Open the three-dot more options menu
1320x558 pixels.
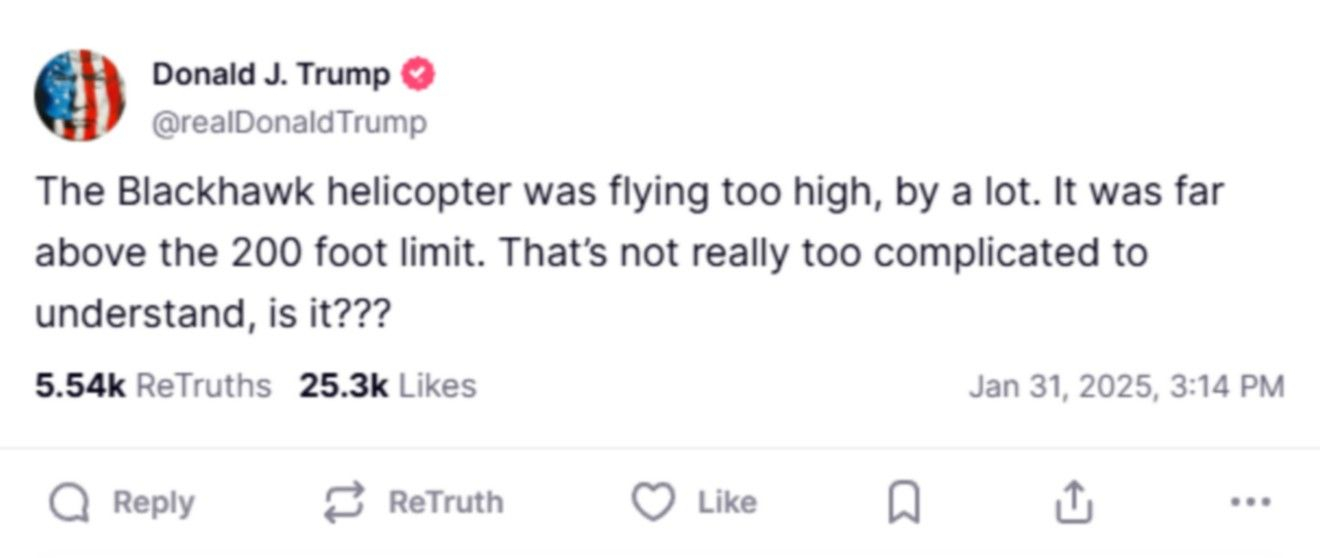[1252, 502]
